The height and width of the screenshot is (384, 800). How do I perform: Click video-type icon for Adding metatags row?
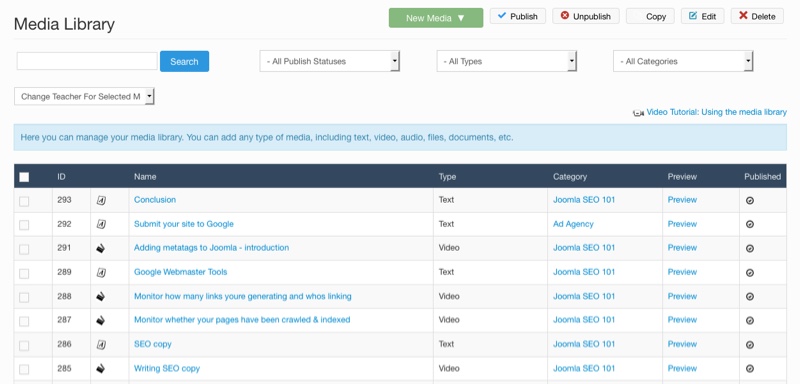[x=101, y=249]
